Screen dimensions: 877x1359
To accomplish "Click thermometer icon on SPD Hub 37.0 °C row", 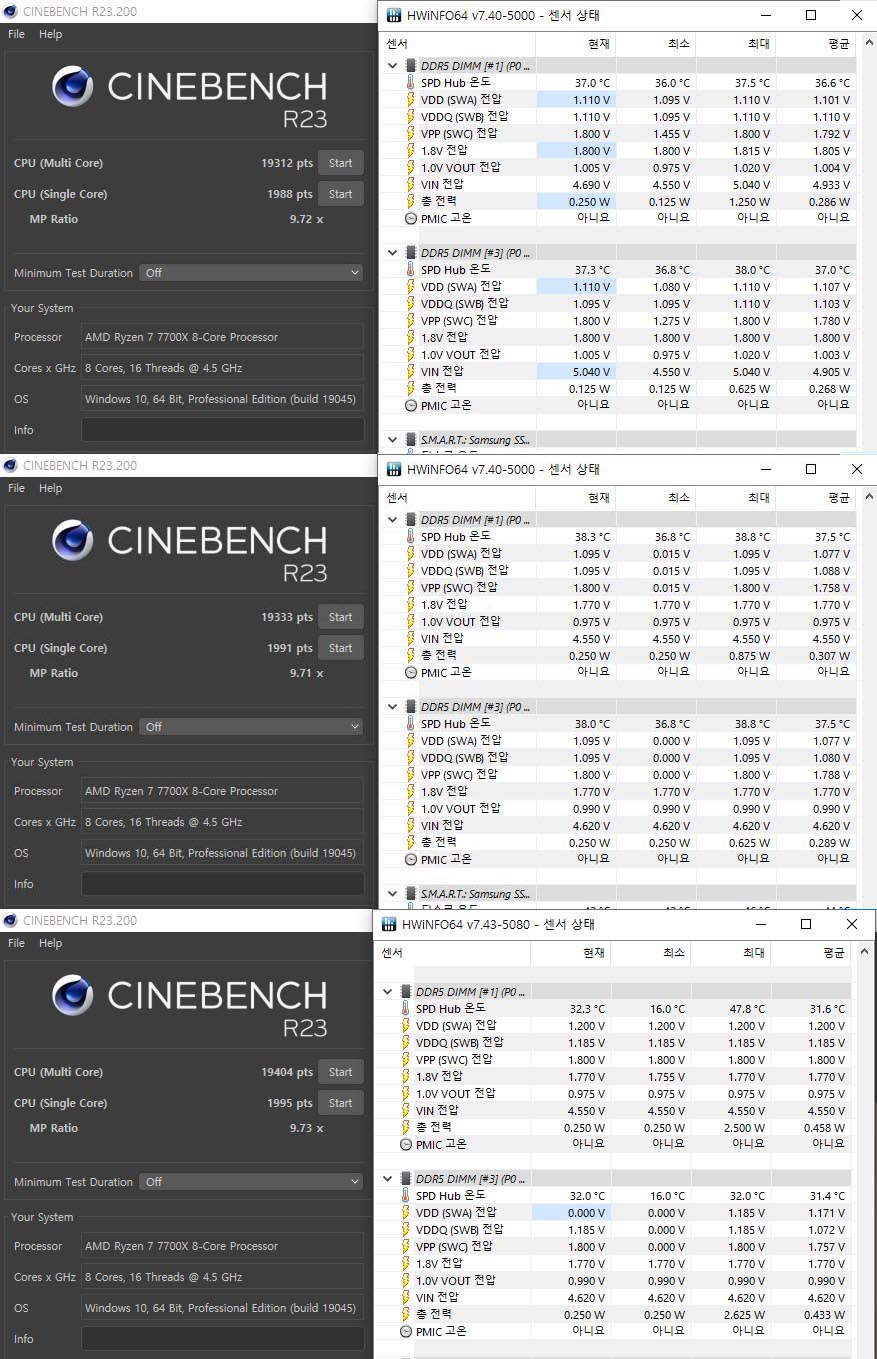I will tap(410, 83).
